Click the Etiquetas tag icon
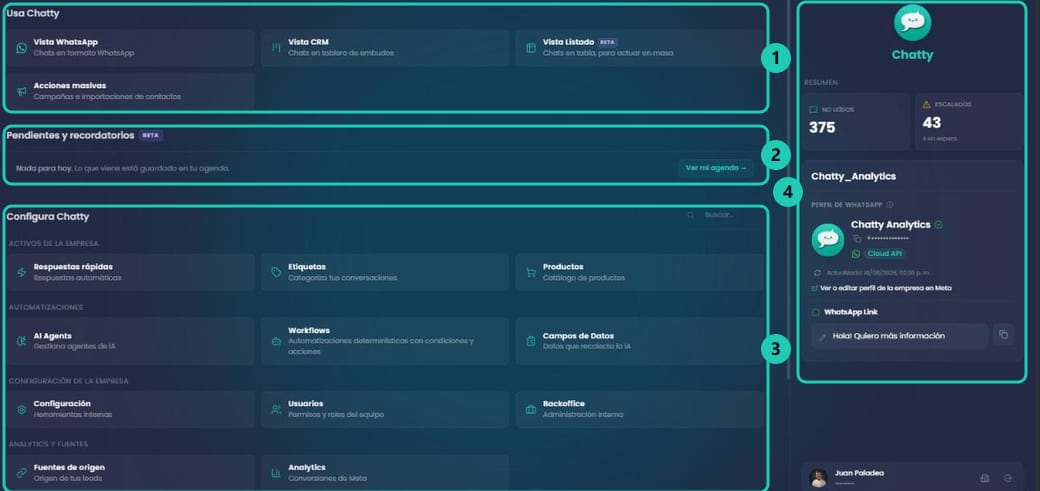The image size is (1040, 491). [276, 272]
